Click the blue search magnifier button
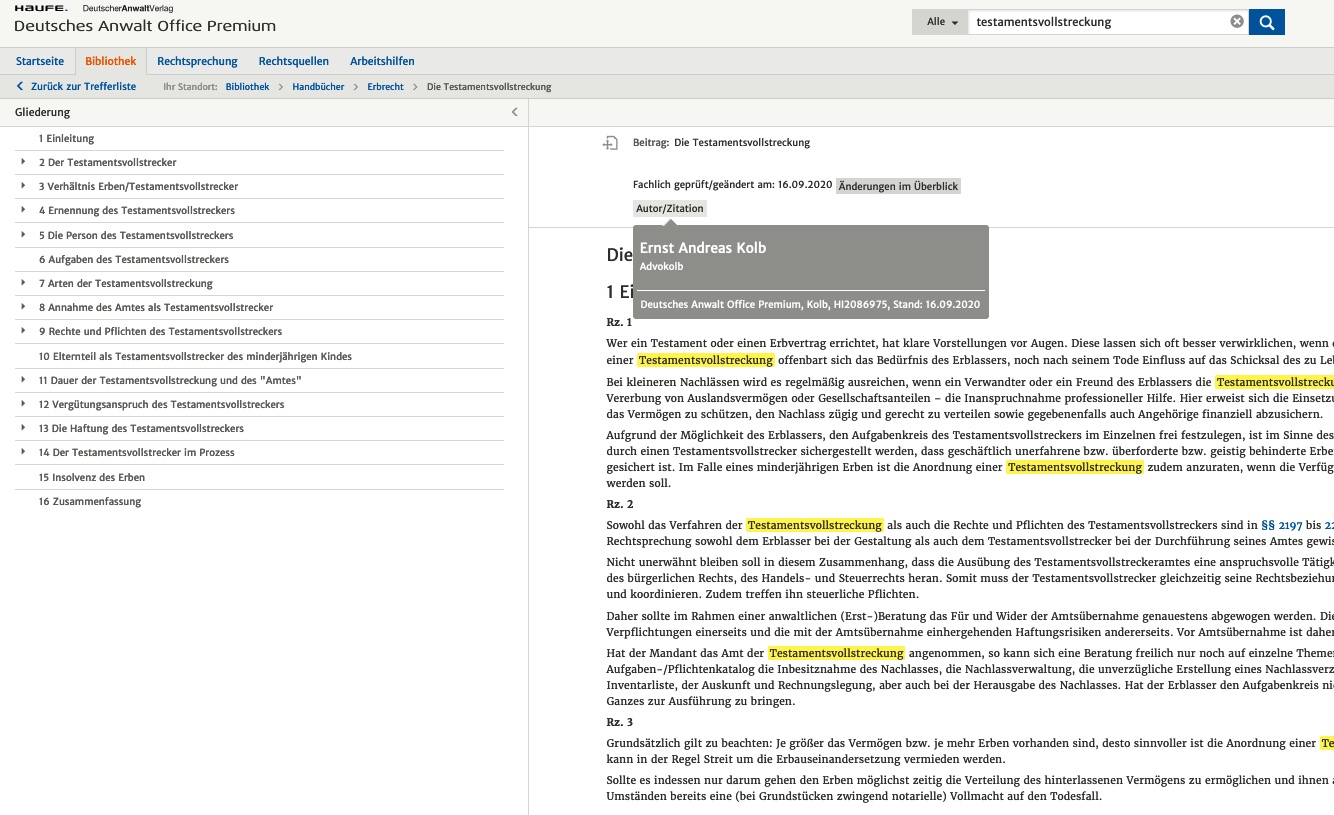Screen dimensions: 1334x815 [1266, 22]
